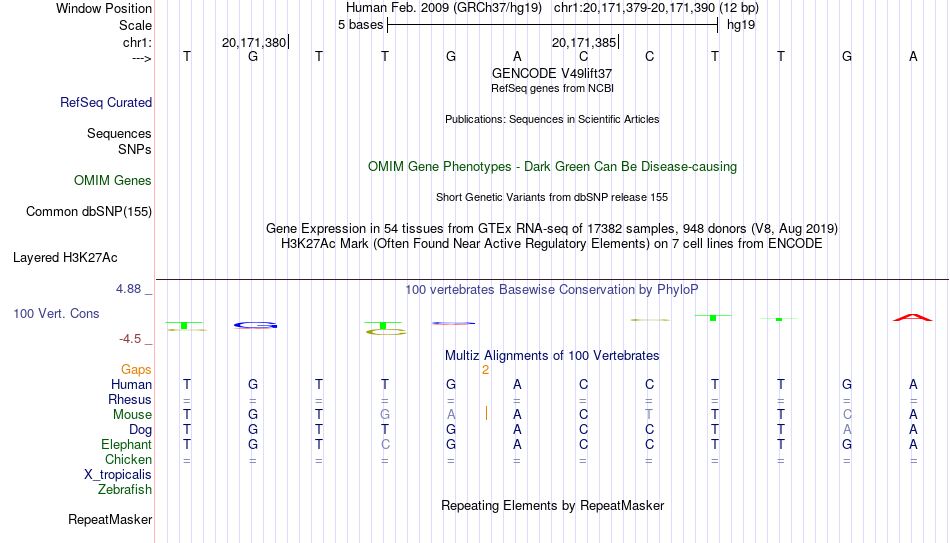Viewport: 950px width, 543px height.
Task: Open the 100 Vert. Cons track label
Action: tap(56, 313)
